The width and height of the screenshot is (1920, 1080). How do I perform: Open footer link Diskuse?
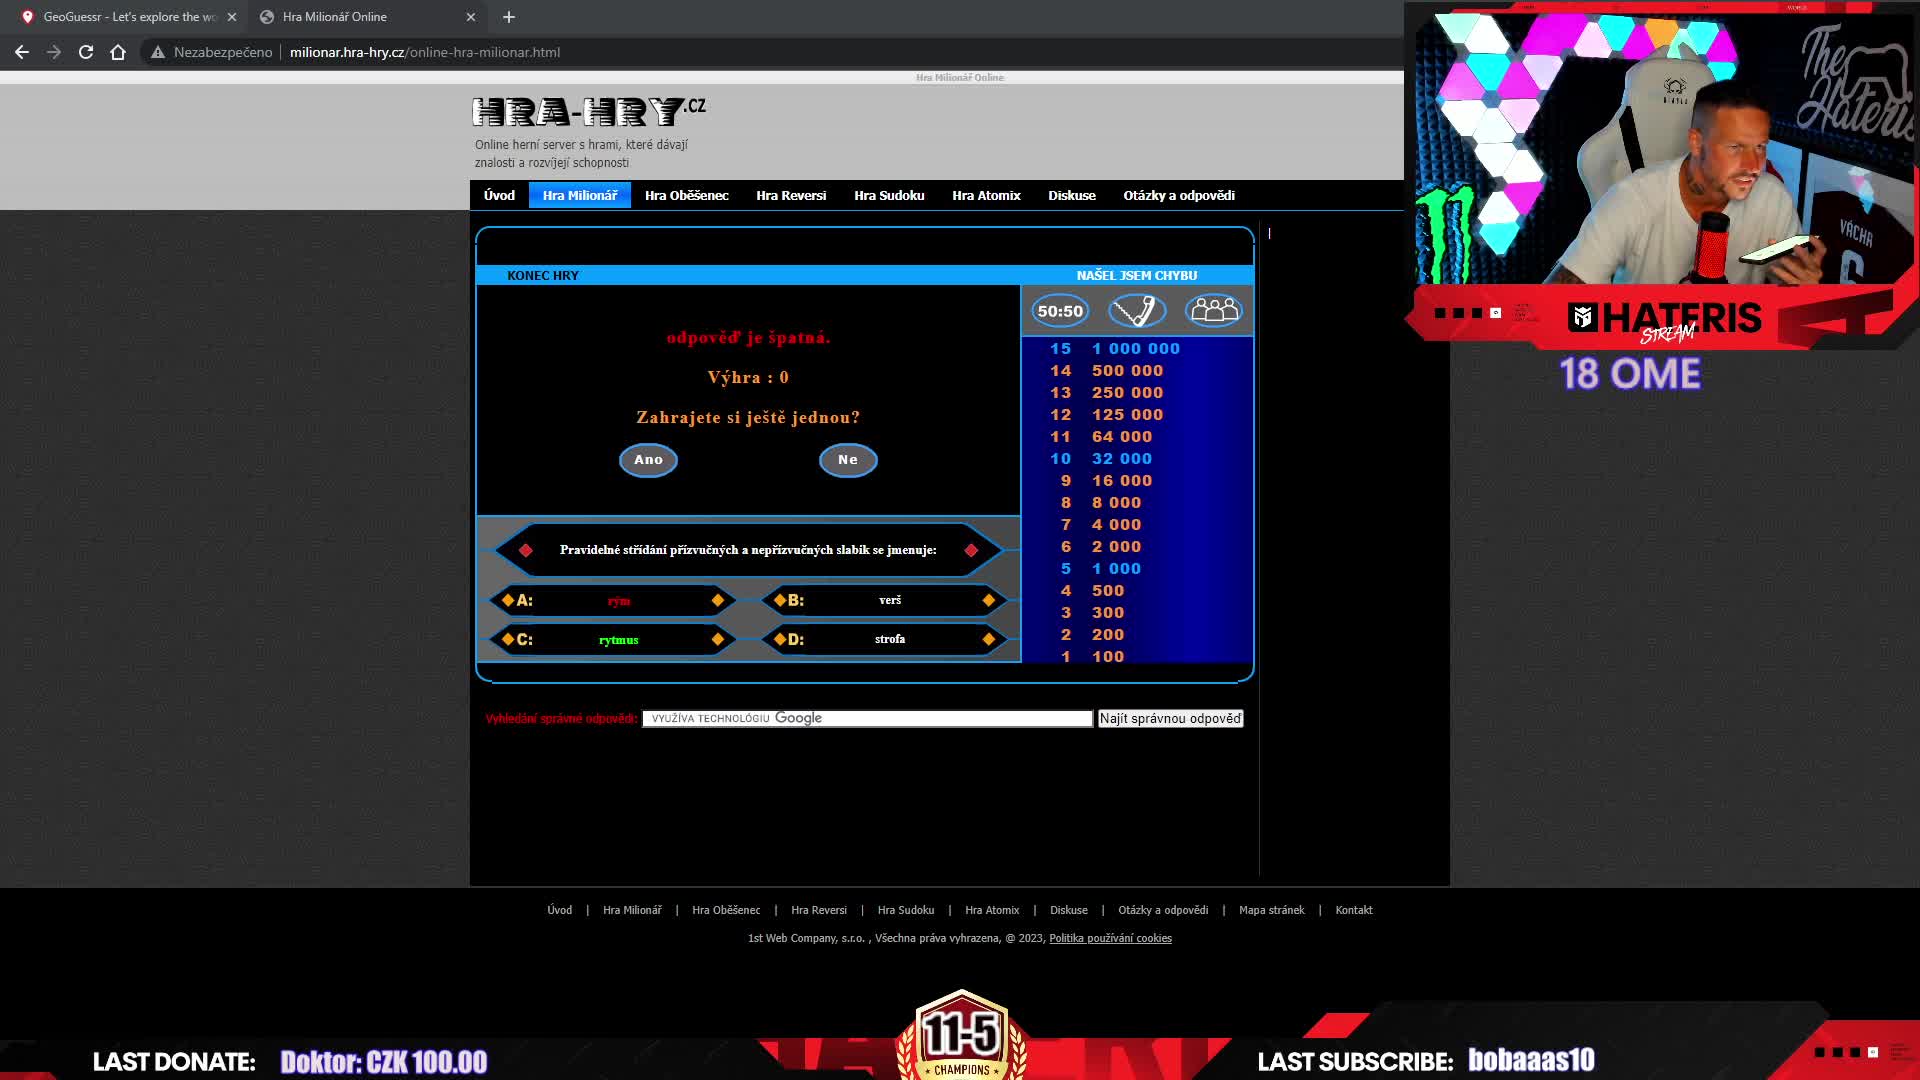1069,910
